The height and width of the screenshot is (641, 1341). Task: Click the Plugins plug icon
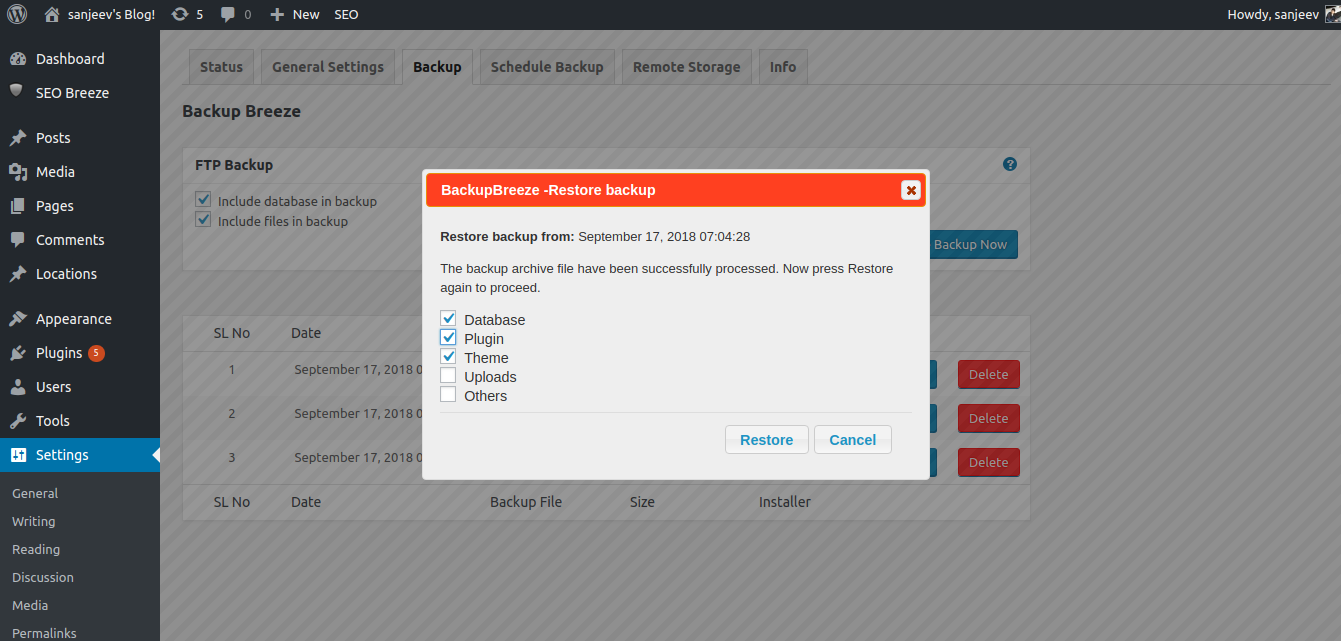click(17, 353)
